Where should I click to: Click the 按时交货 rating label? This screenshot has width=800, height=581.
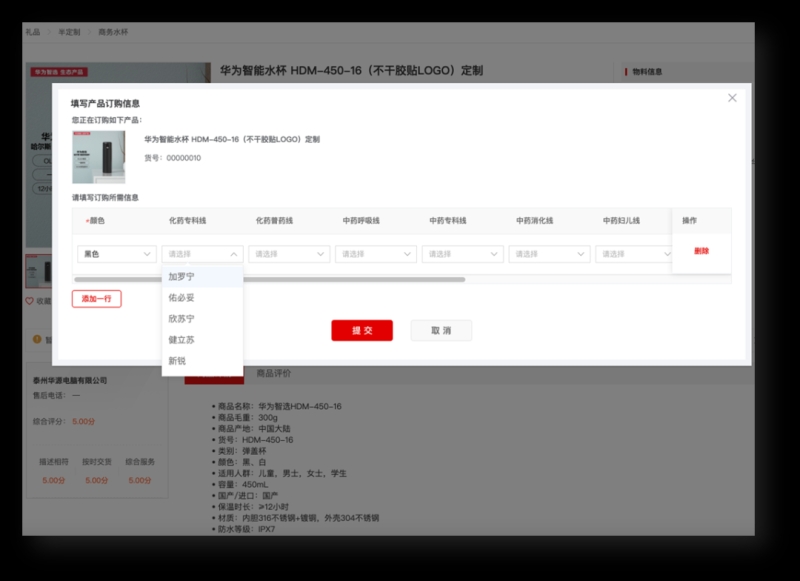96,462
